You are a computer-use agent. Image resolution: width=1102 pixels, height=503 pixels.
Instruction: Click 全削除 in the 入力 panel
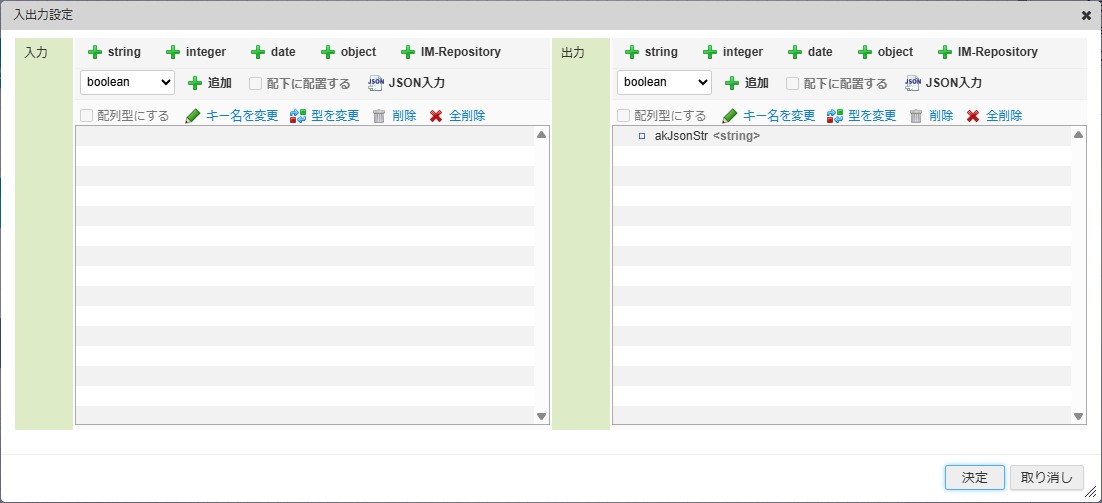(458, 116)
